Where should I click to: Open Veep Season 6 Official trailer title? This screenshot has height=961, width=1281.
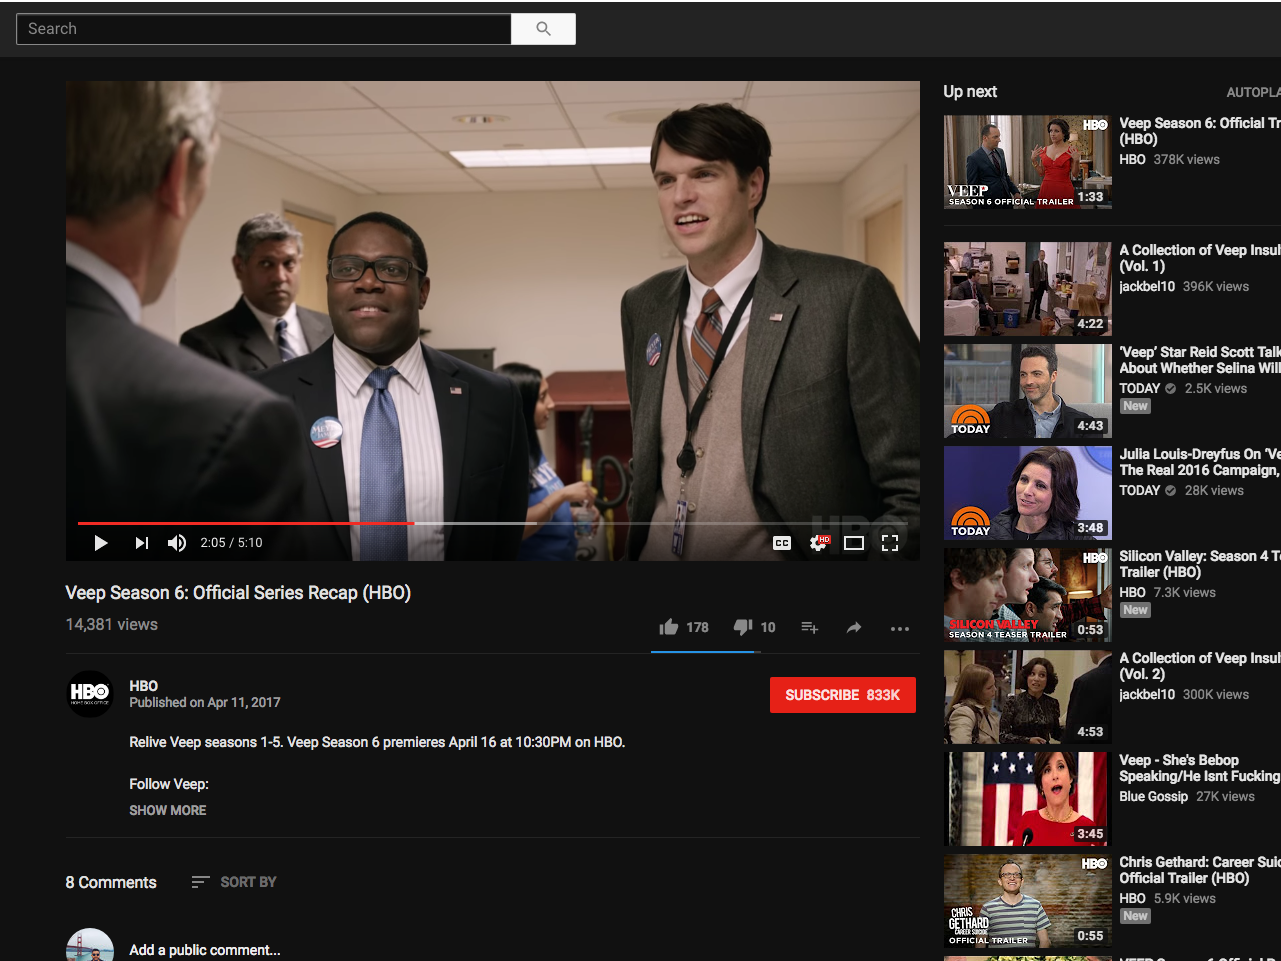[1199, 131]
